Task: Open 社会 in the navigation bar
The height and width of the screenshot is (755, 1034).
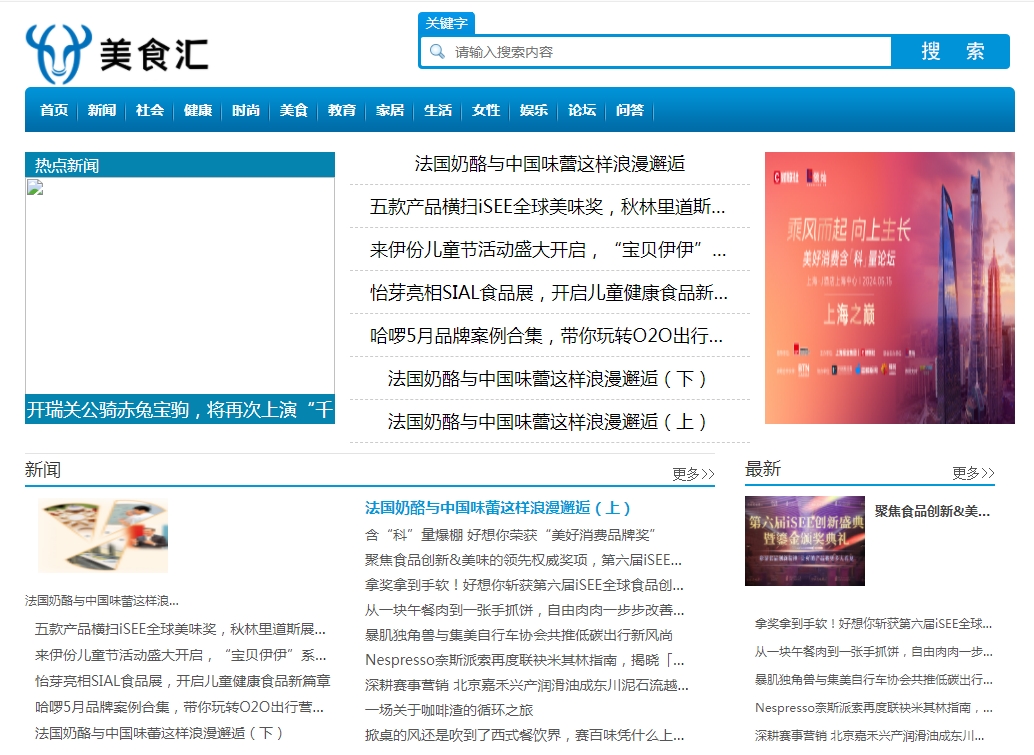Action: (150, 110)
